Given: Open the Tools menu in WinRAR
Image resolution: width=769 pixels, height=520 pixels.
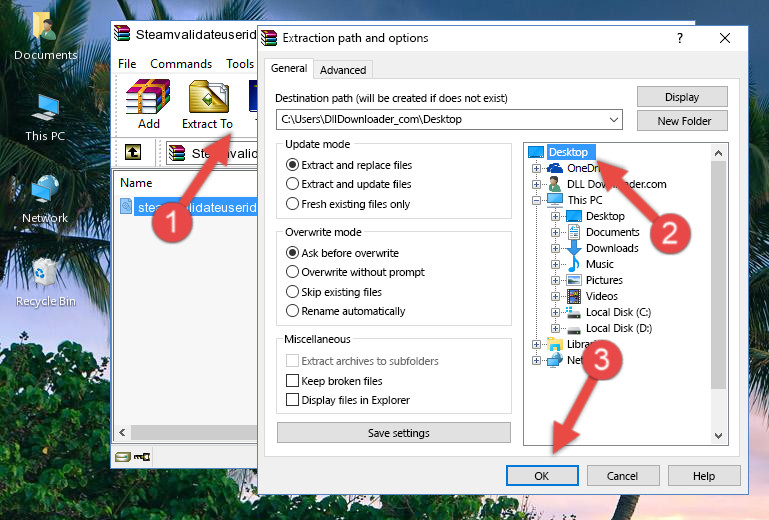Looking at the screenshot, I should tap(240, 64).
